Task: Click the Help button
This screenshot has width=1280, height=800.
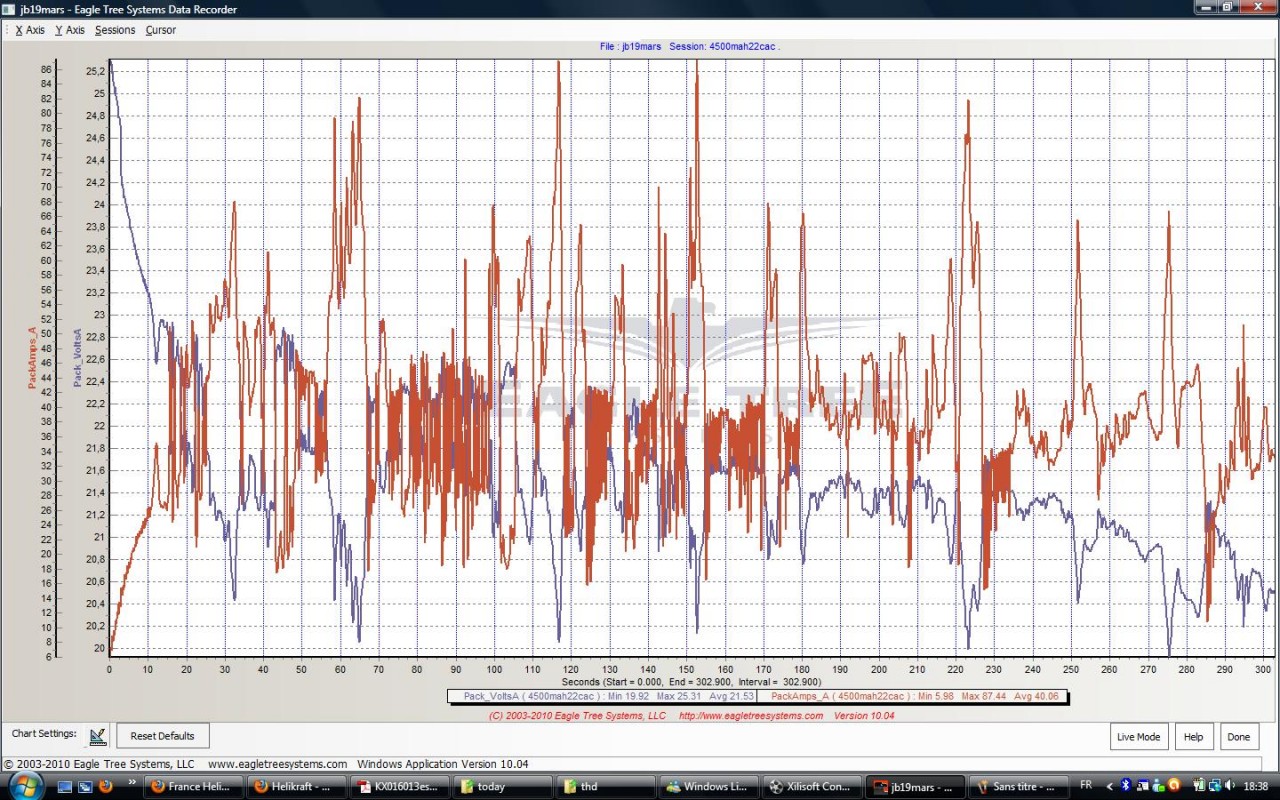Action: click(1193, 737)
